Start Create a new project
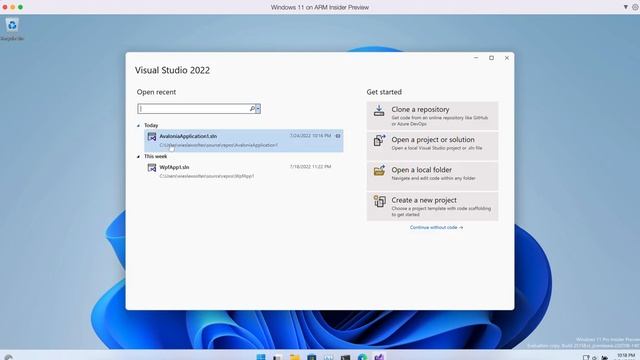 432,206
